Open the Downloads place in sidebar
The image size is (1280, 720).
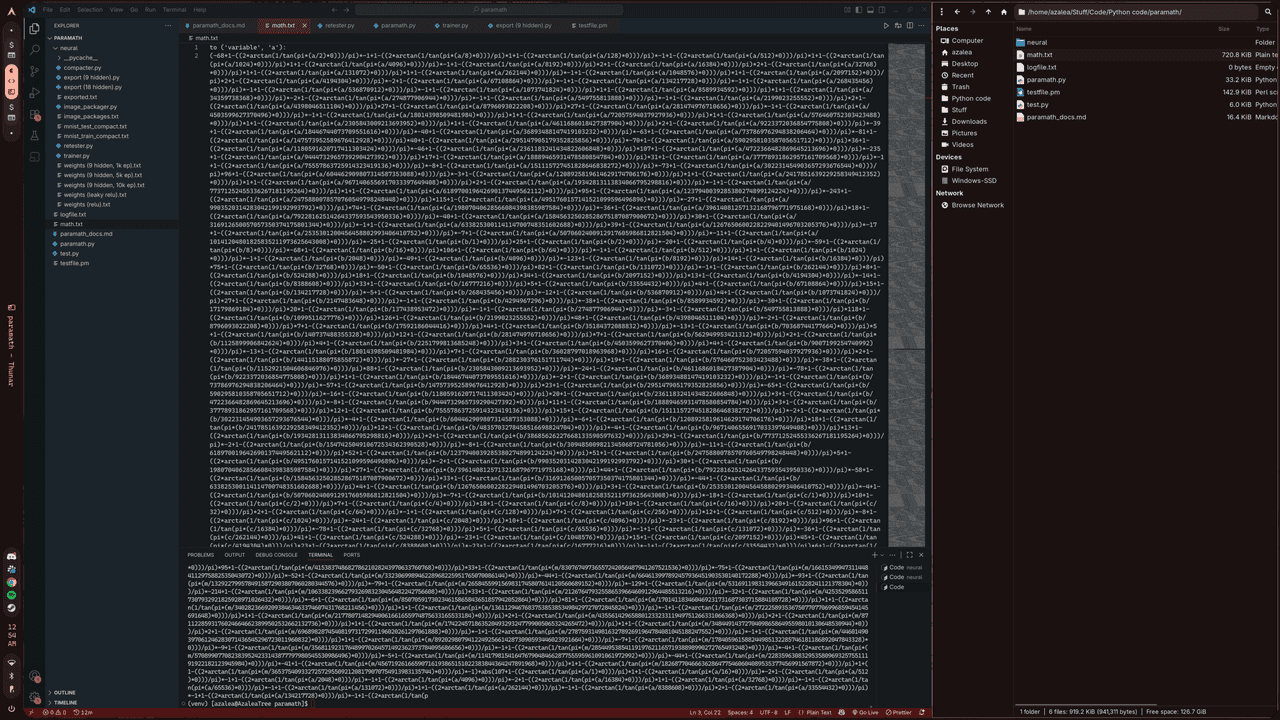coord(969,121)
